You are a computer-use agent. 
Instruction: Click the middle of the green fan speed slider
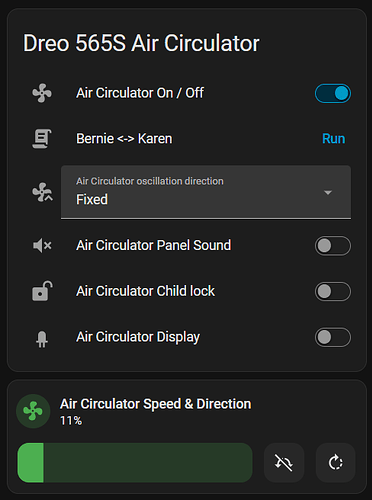pyautogui.click(x=135, y=463)
